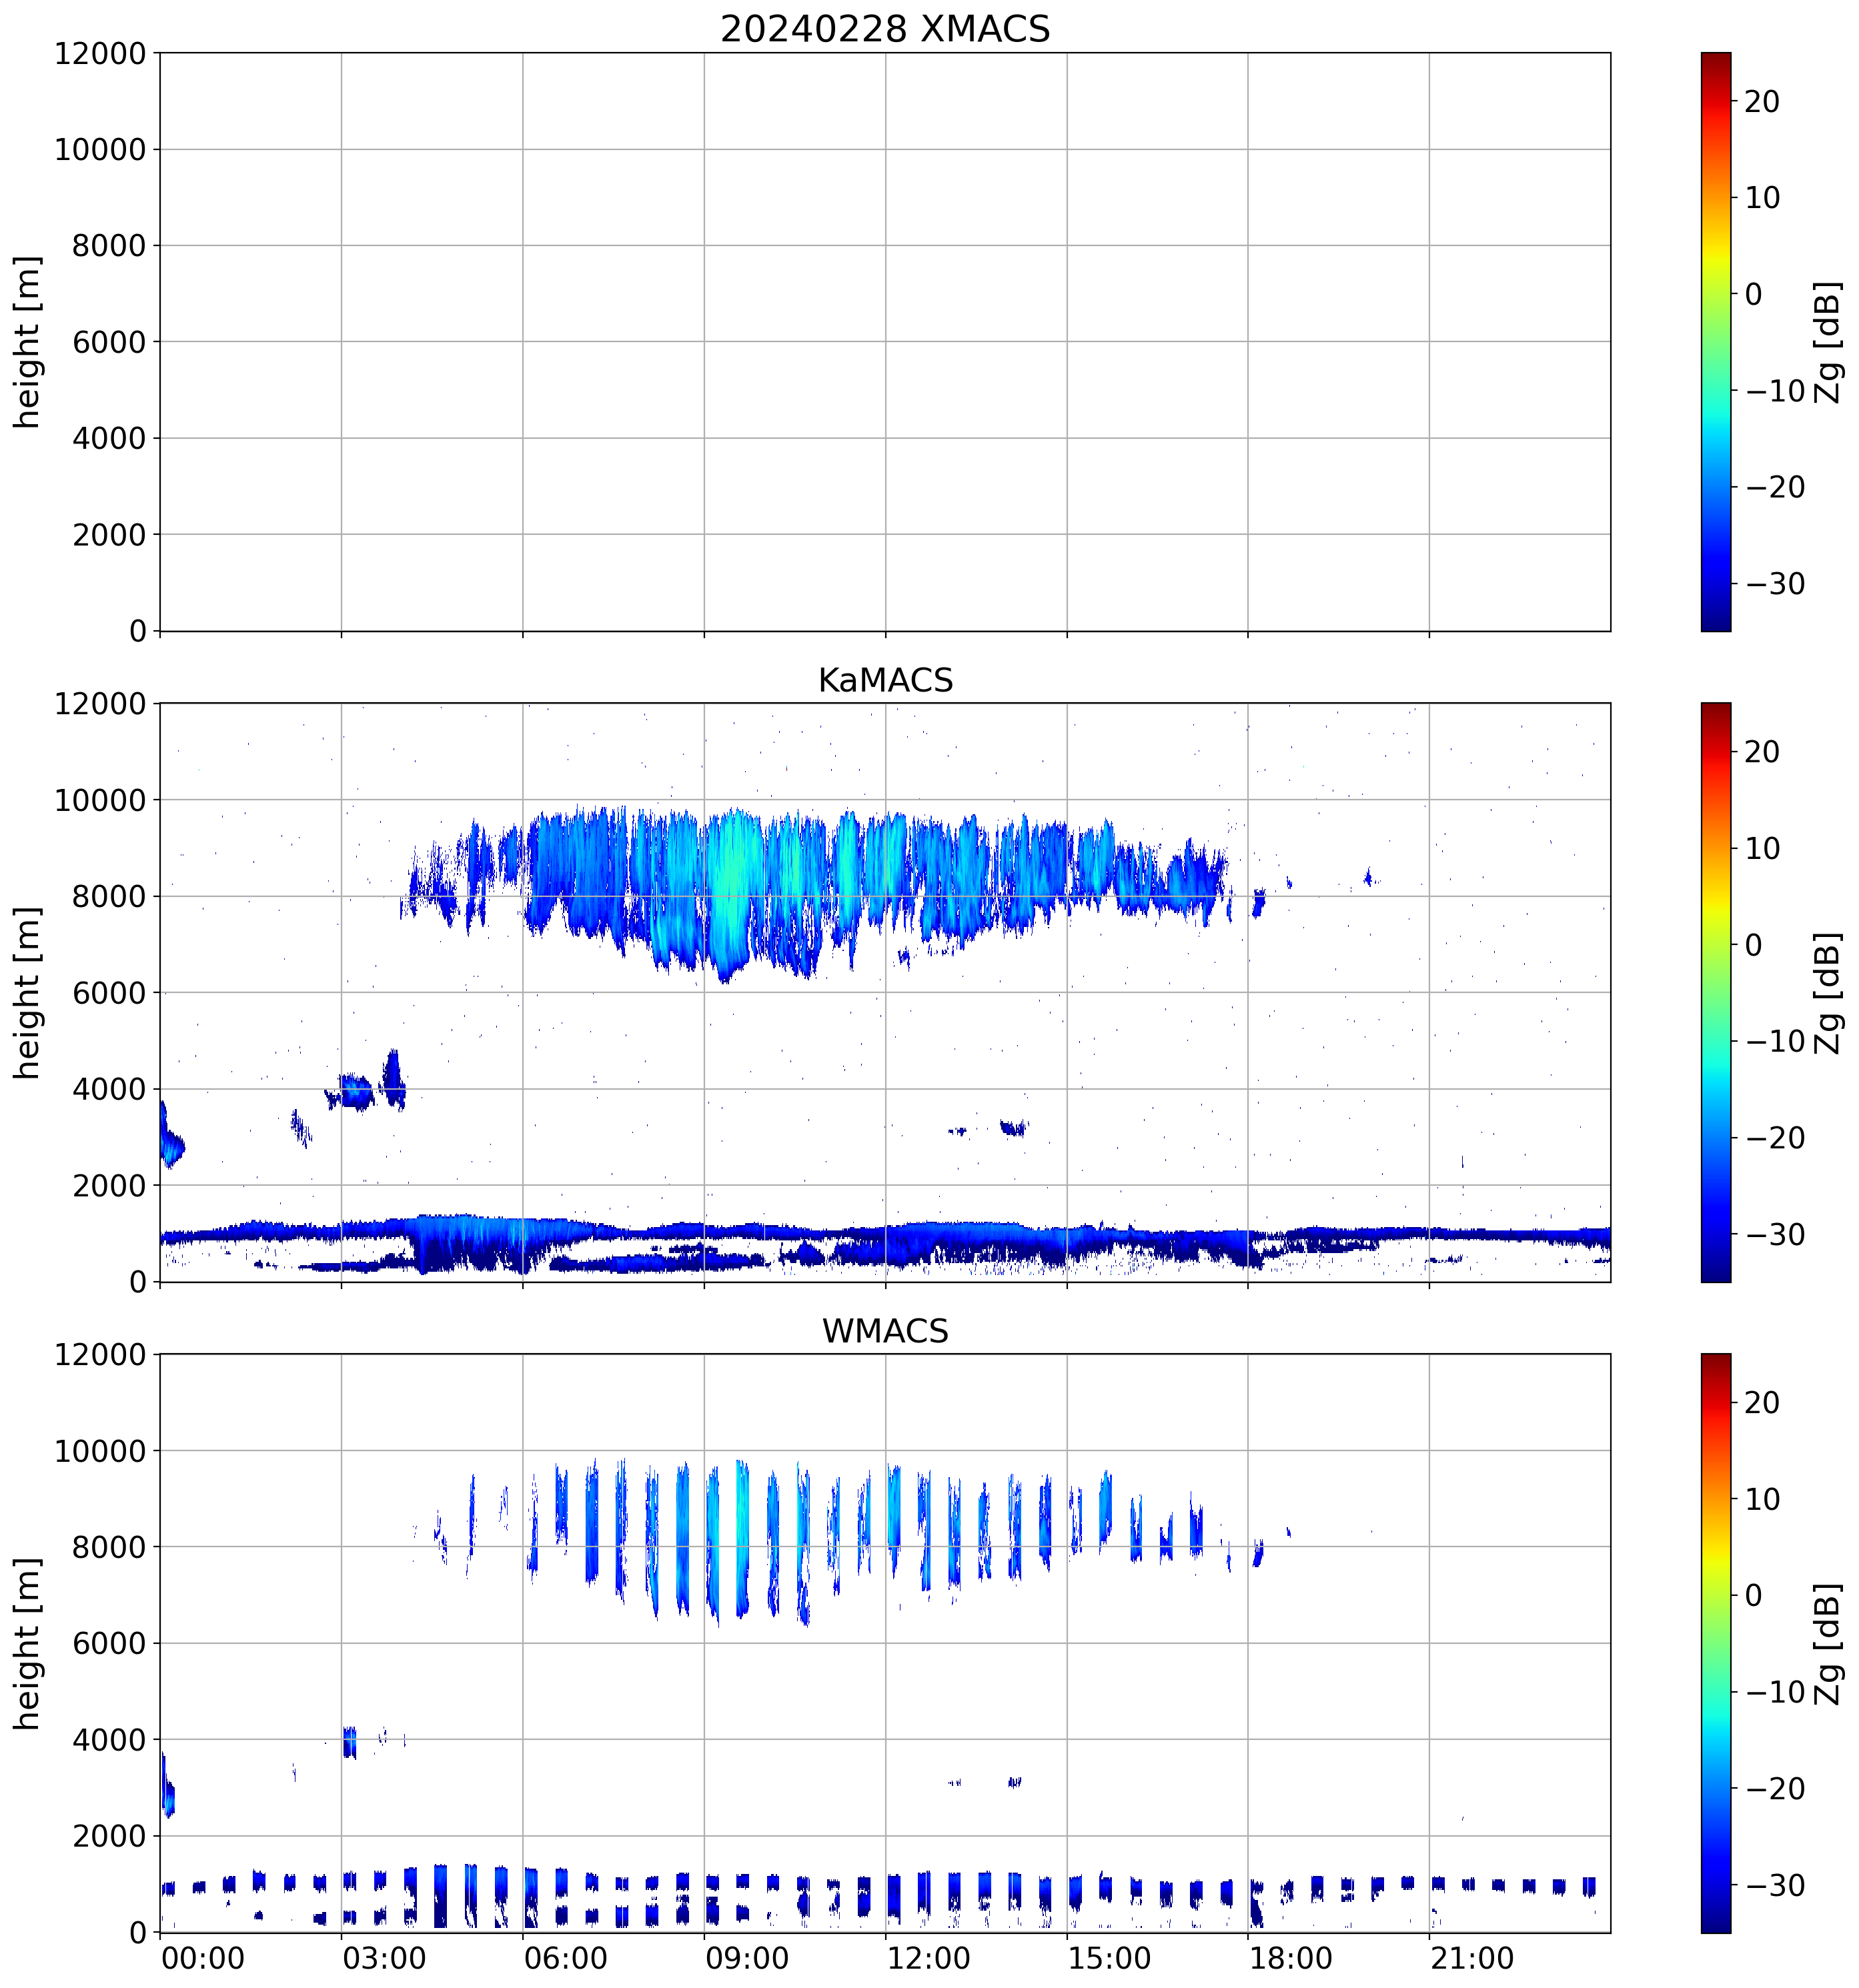1859x1988 pixels.
Task: Click the 18:00 time axis label
Action: [1290, 1958]
